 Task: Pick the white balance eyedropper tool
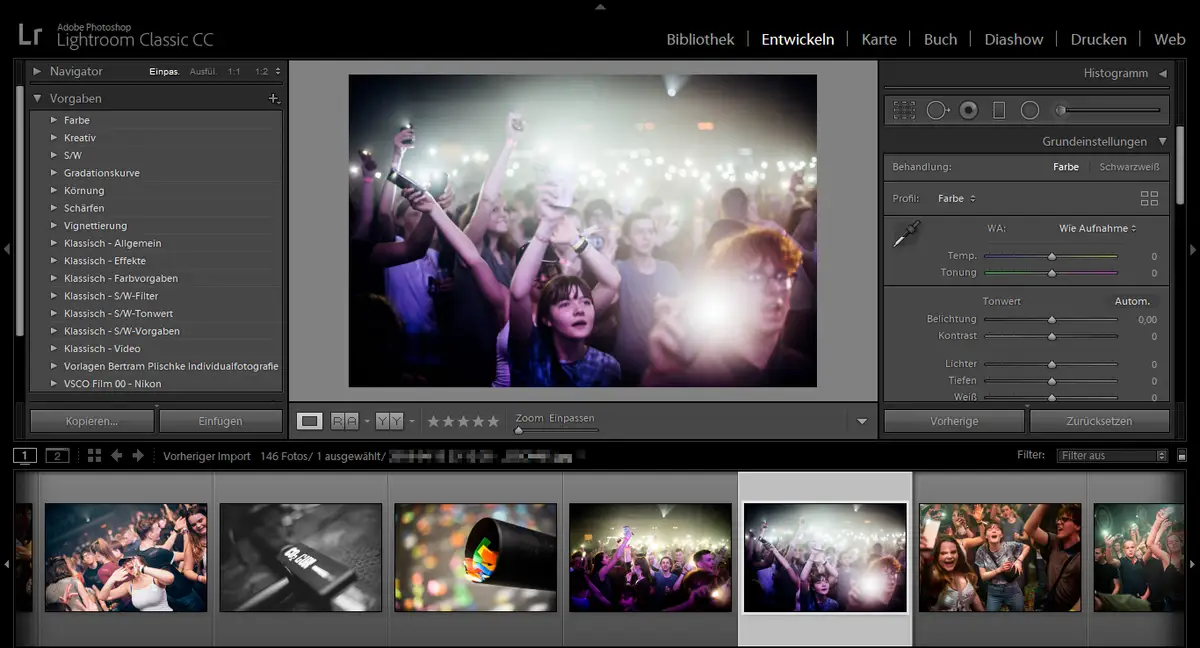[906, 236]
